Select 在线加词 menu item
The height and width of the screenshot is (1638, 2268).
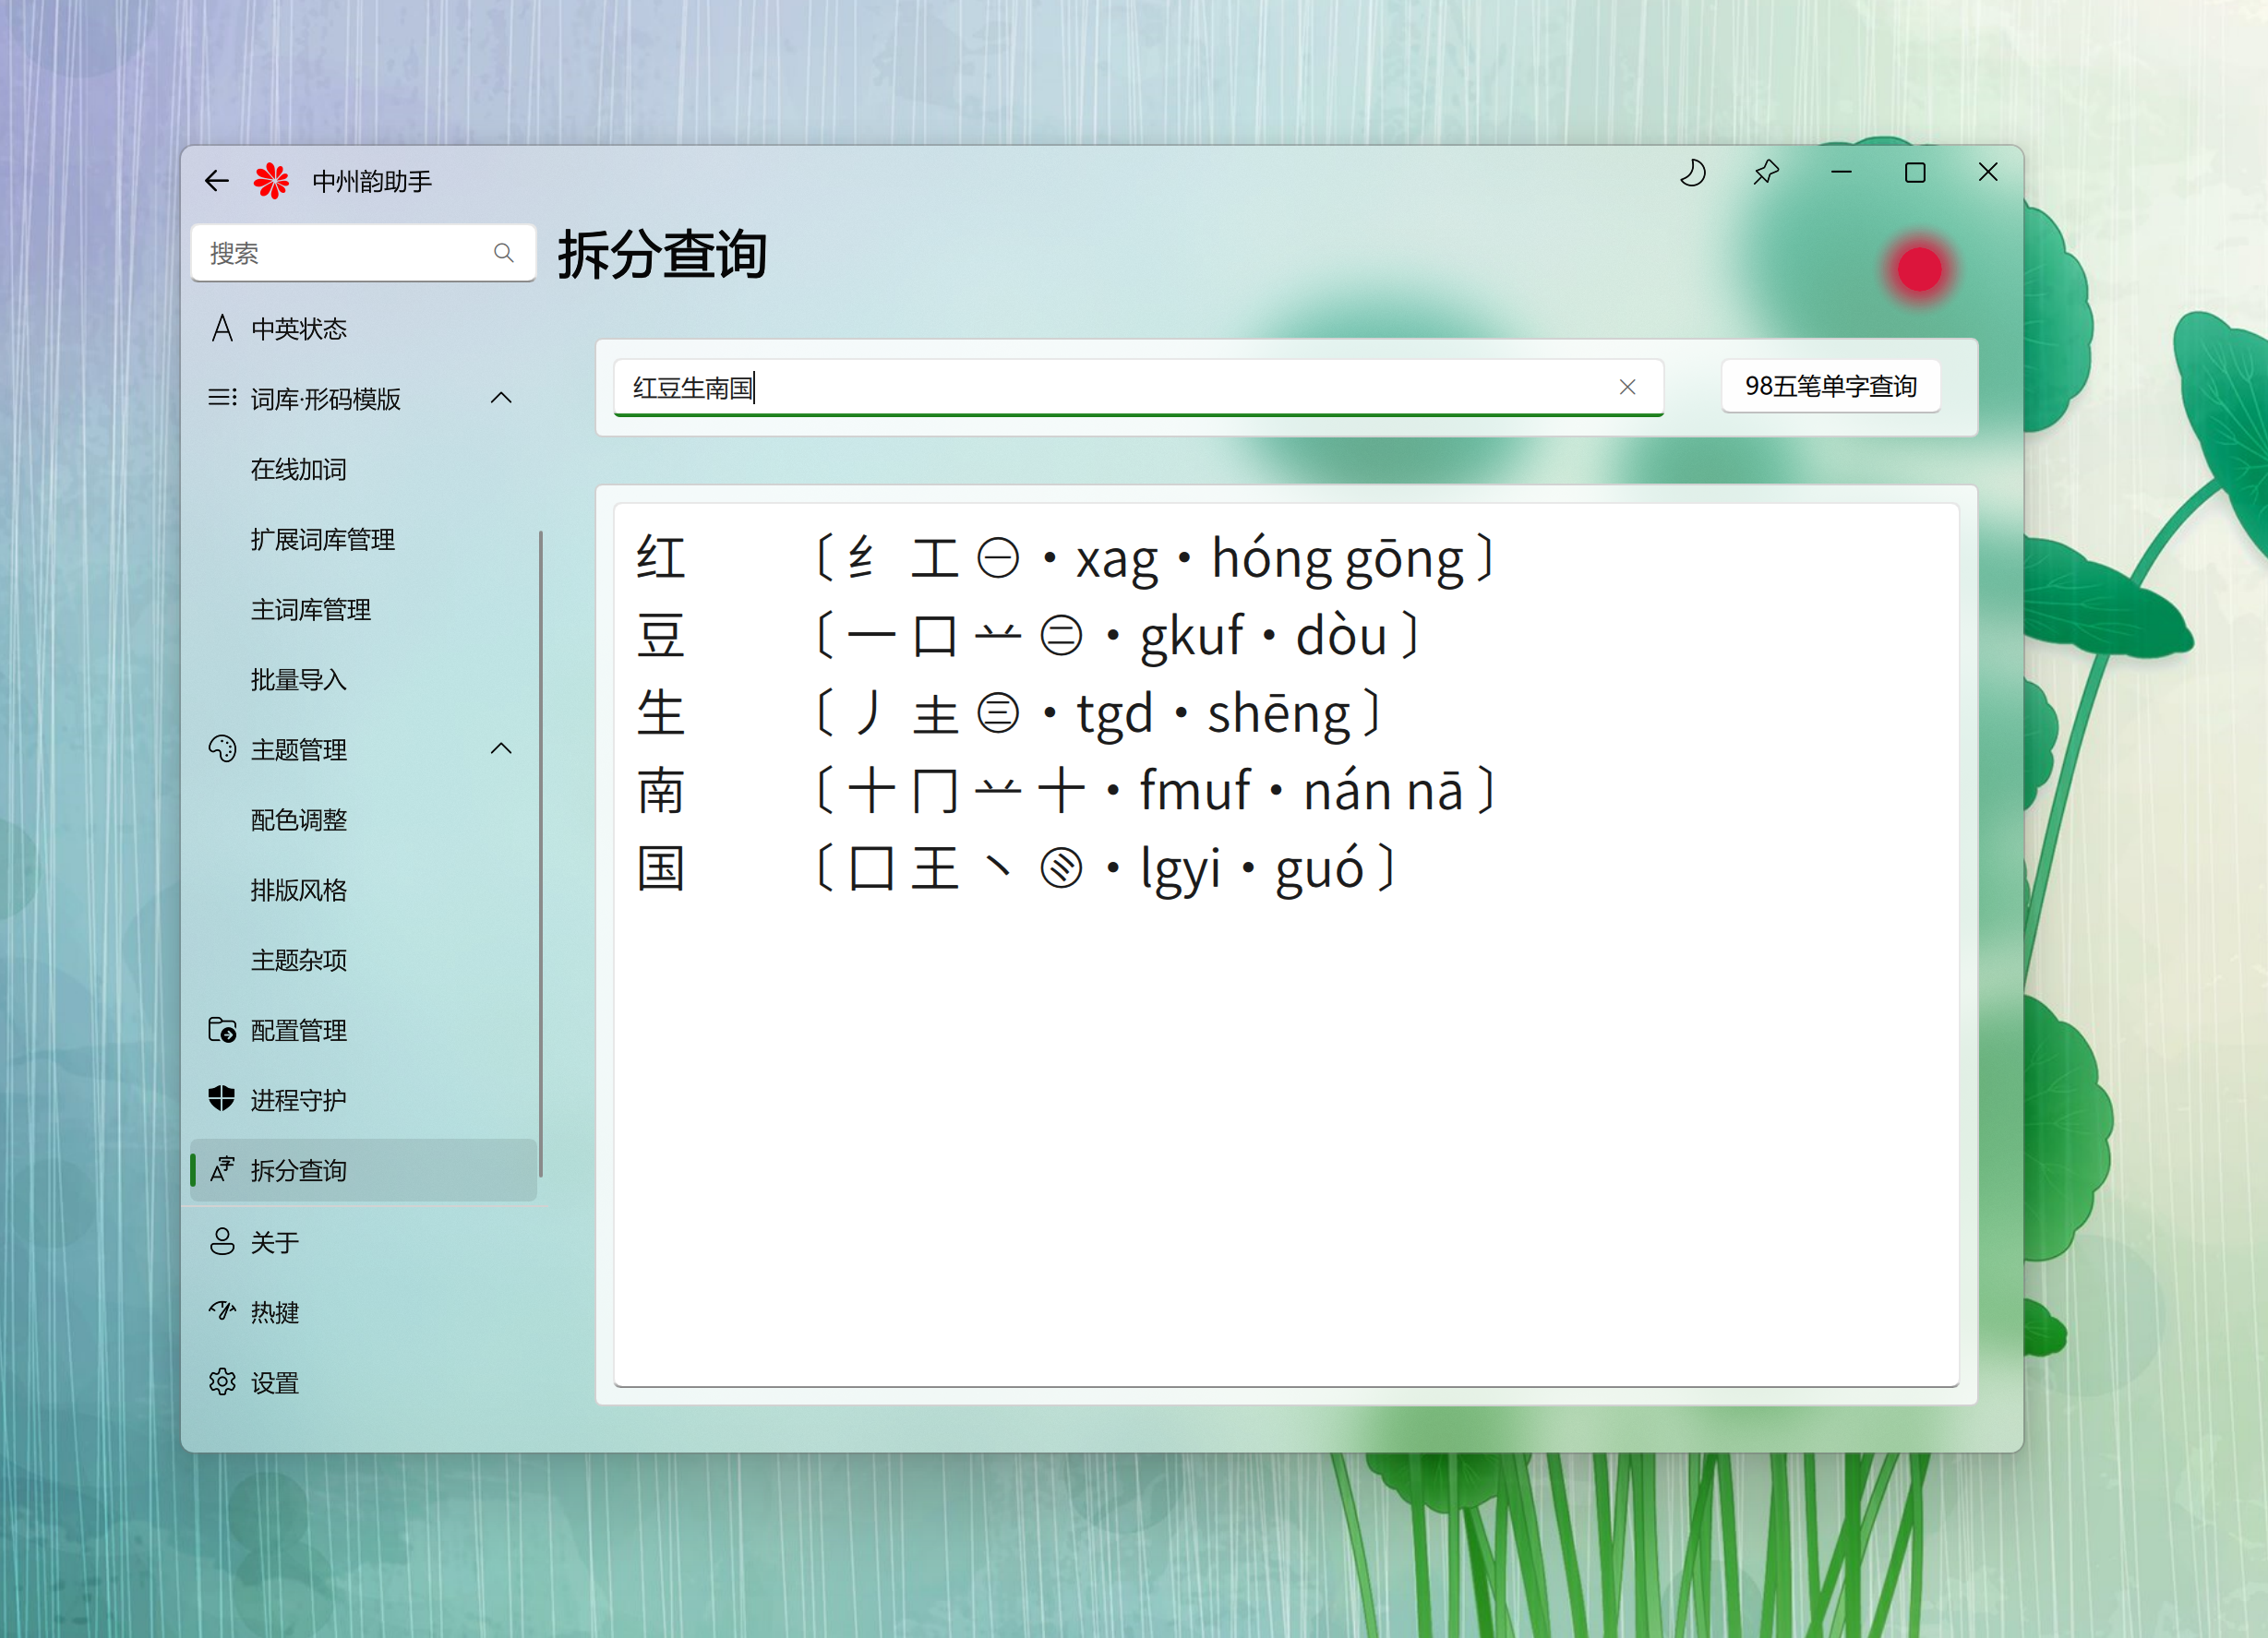coord(298,469)
